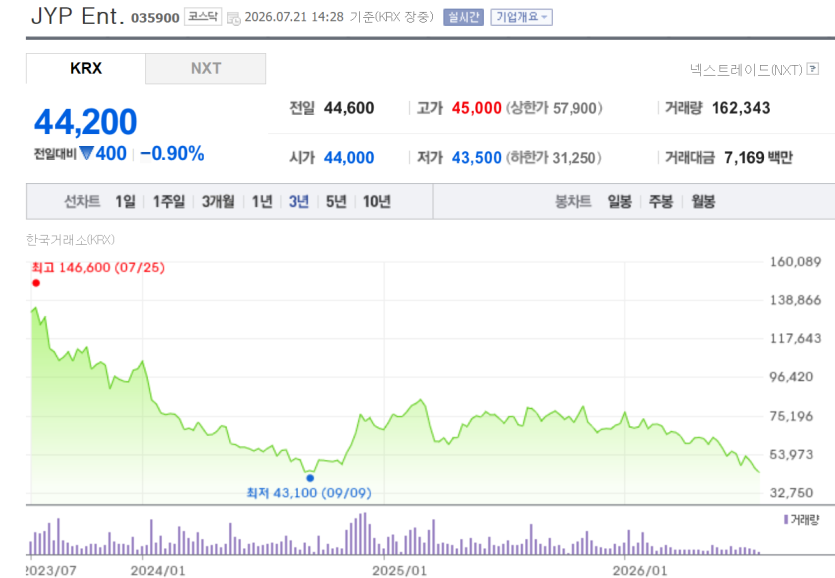Click the 2025/01 x-axis label

coord(399,571)
